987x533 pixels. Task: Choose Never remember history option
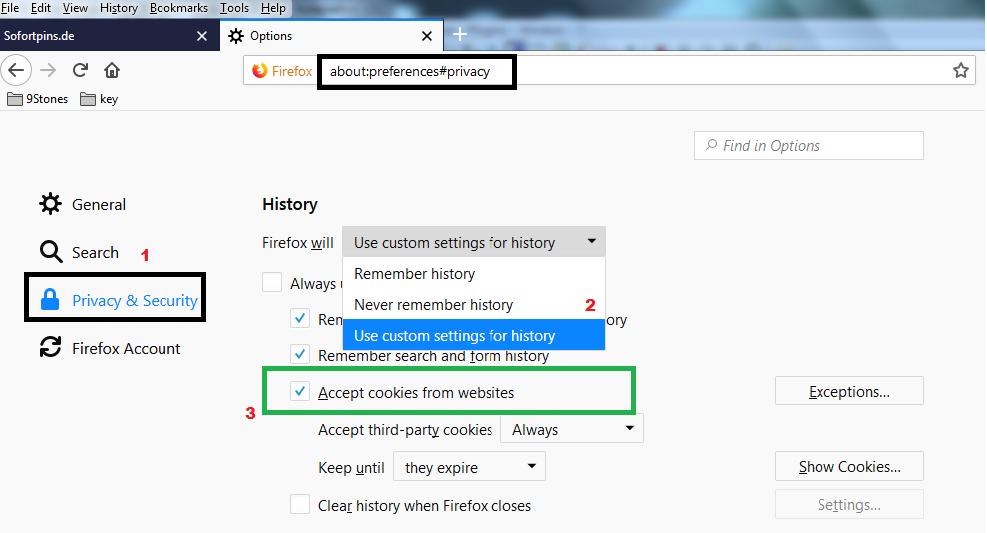tap(473, 304)
